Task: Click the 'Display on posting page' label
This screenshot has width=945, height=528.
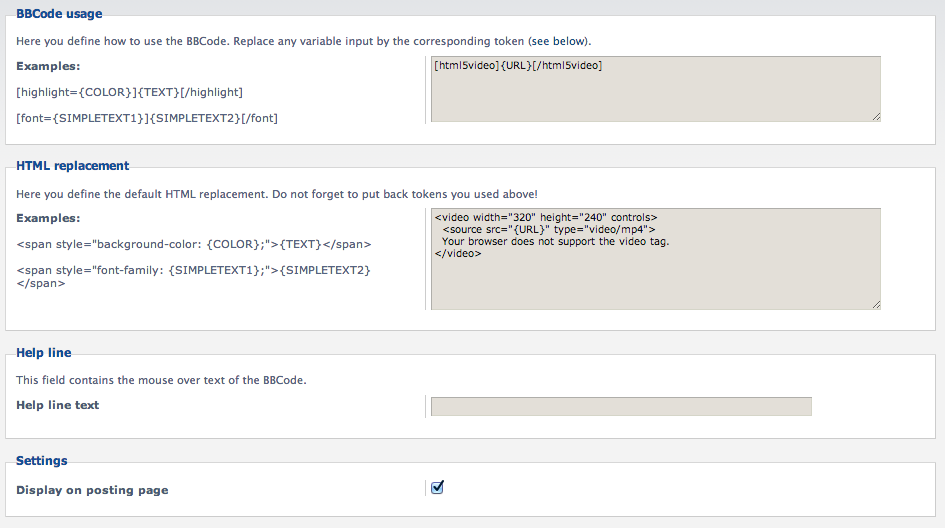Action: coord(92,490)
